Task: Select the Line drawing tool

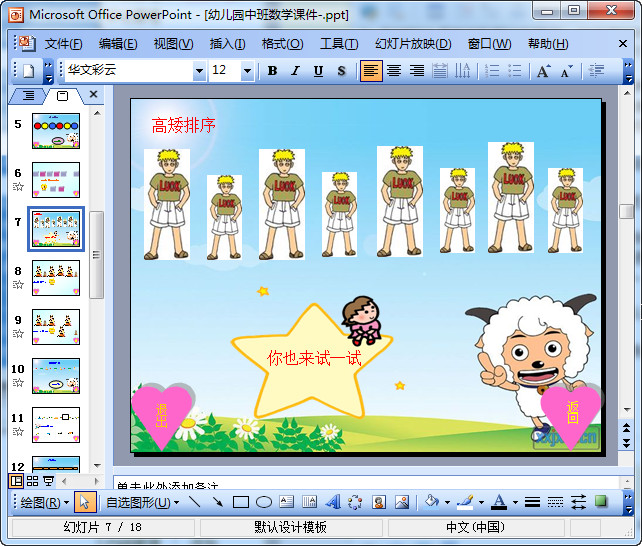Action: [194, 502]
